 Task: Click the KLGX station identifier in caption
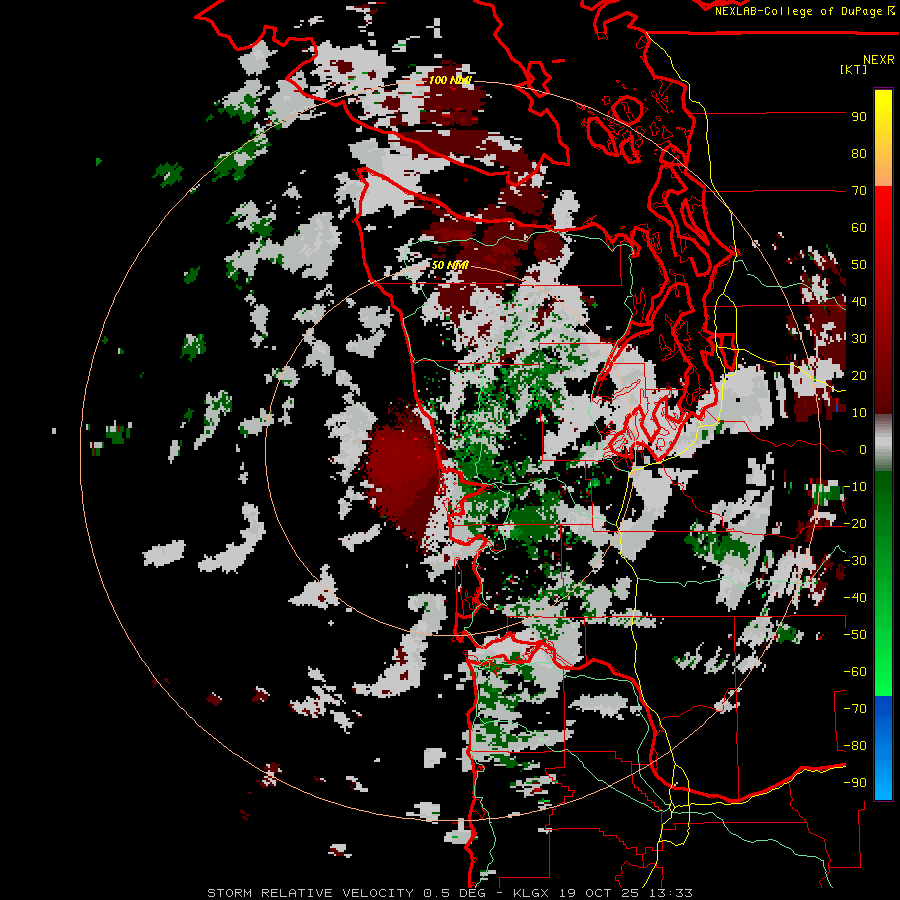532,893
